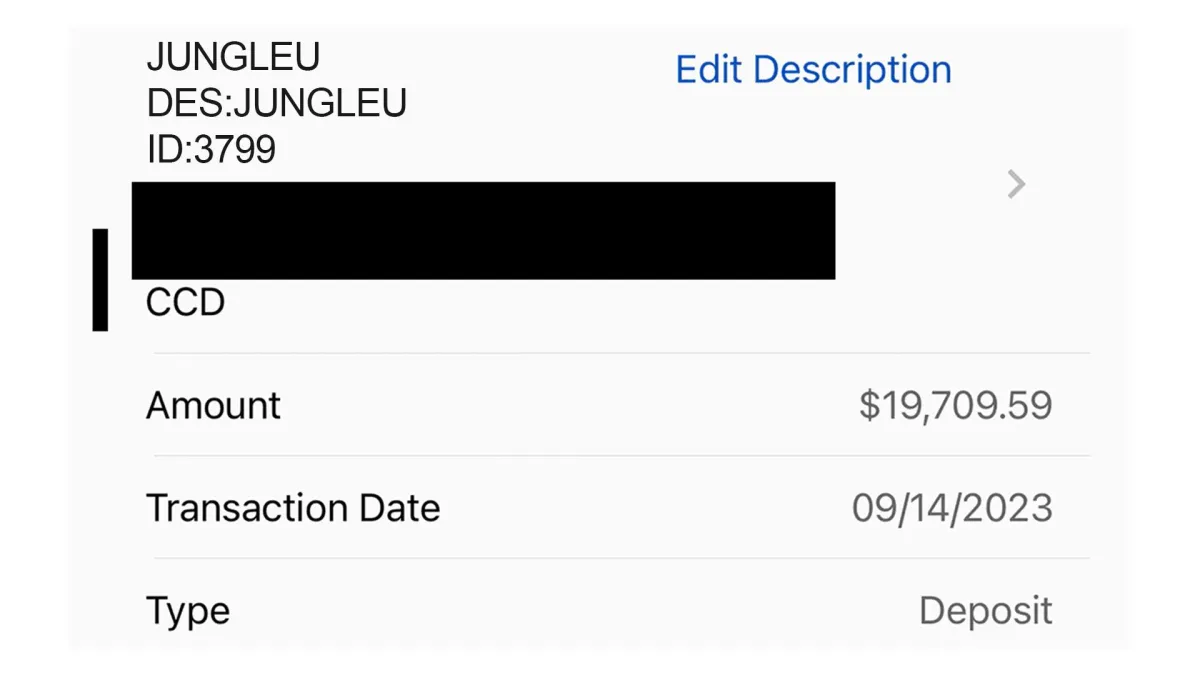Select the $19,709.59 amount value
This screenshot has width=1200, height=675.
(x=955, y=405)
